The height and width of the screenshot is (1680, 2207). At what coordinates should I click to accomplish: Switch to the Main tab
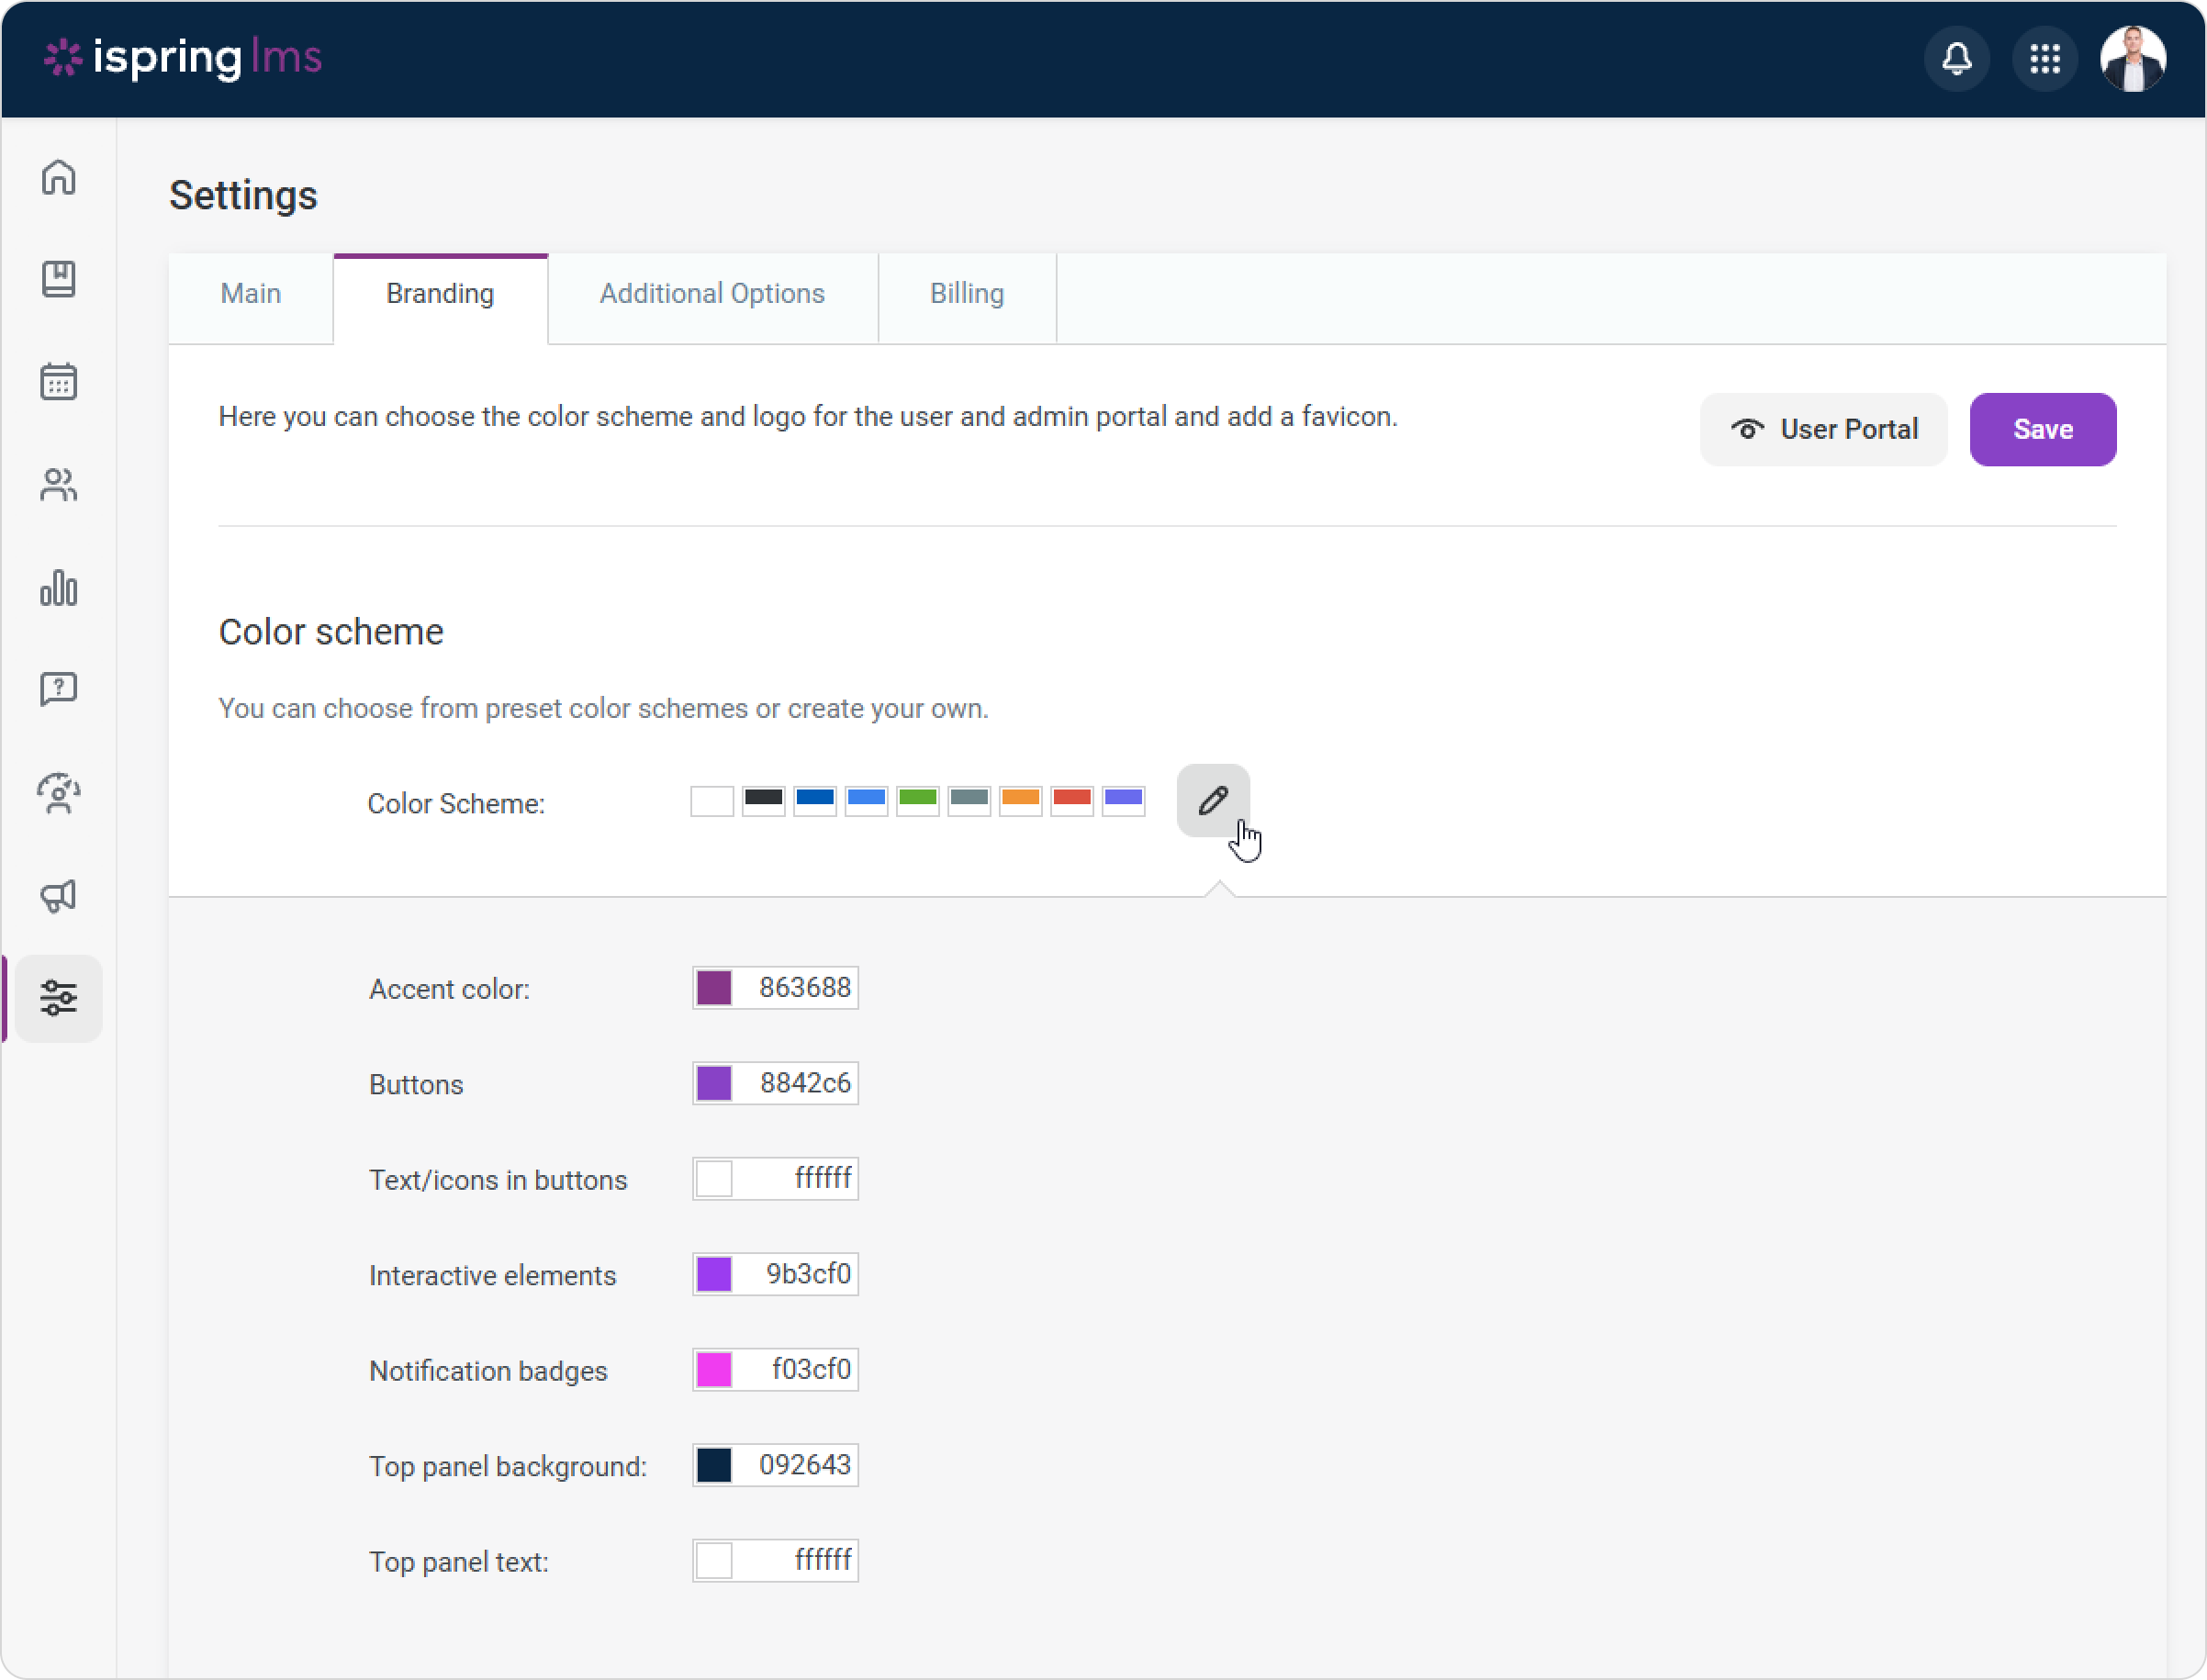[250, 294]
